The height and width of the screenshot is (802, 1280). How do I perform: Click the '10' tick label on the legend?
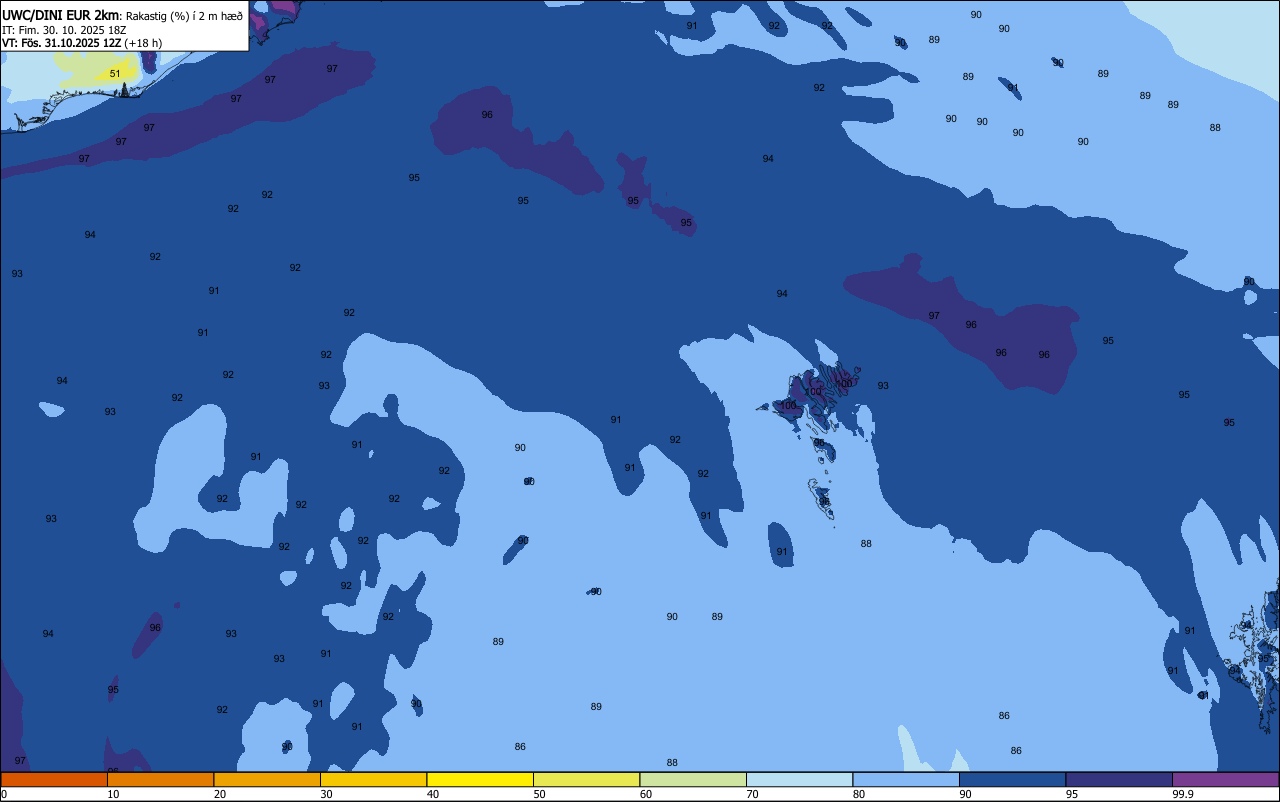[x=113, y=794]
